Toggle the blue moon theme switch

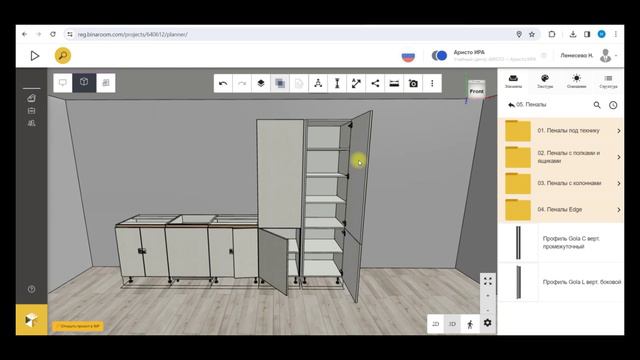[x=439, y=56]
